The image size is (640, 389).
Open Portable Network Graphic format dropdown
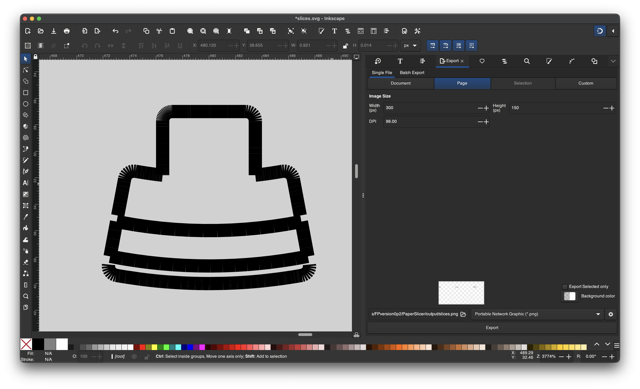(538, 314)
